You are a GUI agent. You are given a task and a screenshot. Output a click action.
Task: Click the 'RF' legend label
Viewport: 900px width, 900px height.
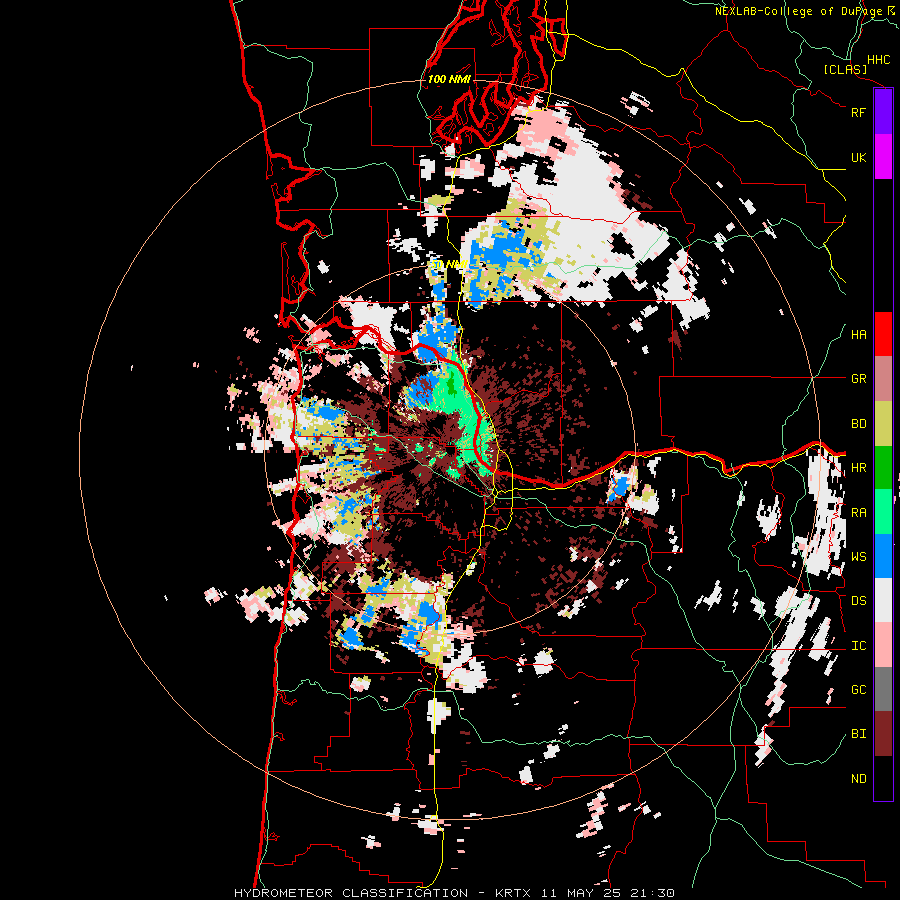pos(858,112)
